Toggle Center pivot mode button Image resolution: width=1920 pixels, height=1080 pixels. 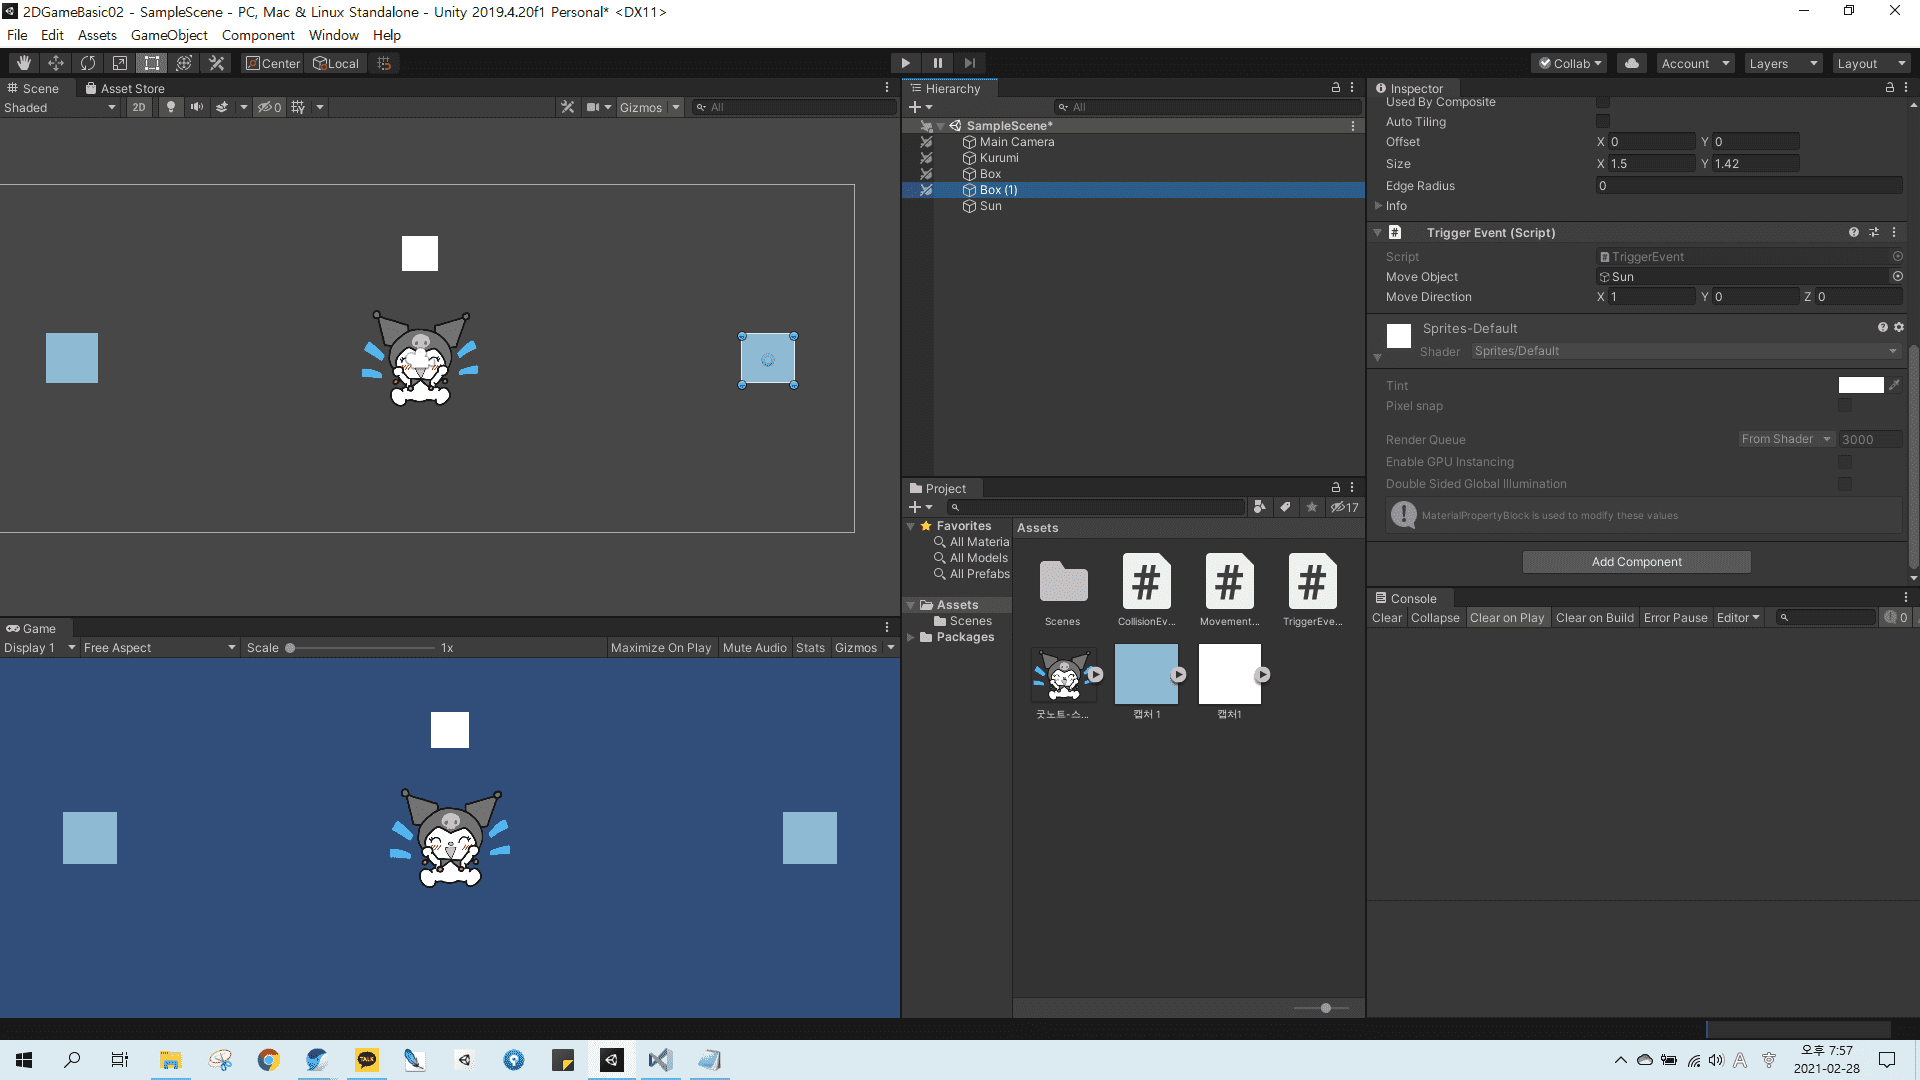[x=273, y=63]
